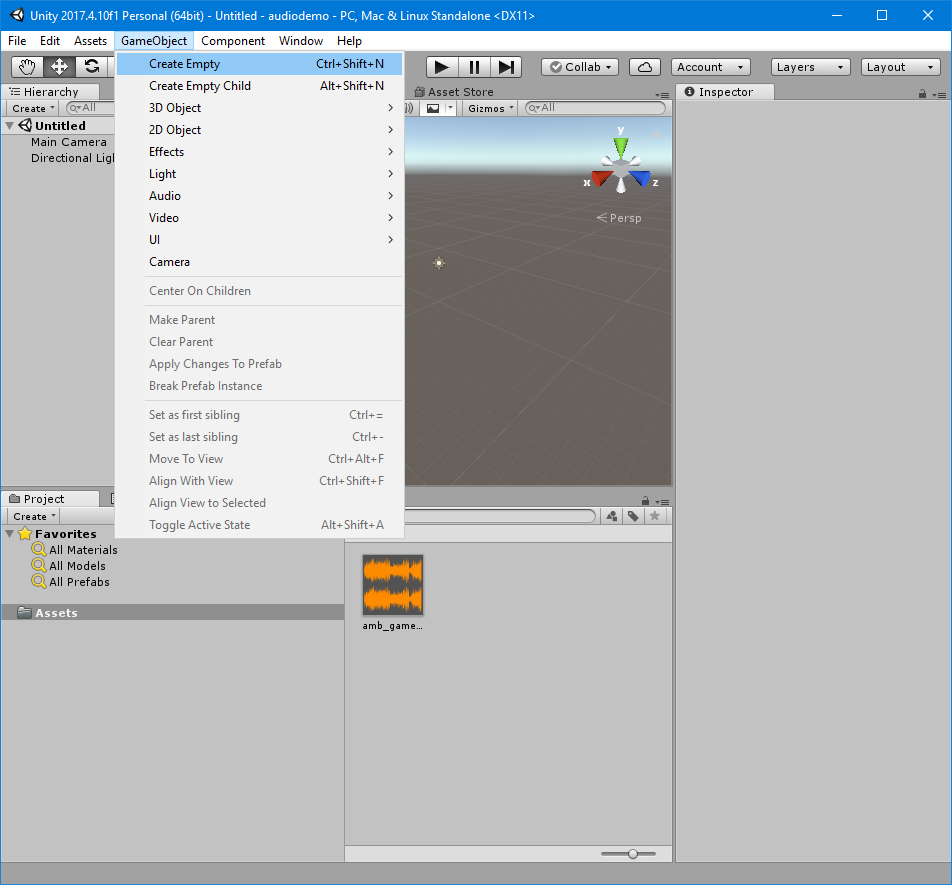This screenshot has height=885, width=952.
Task: Toggle scene audio speaker icon
Action: pyautogui.click(x=409, y=108)
